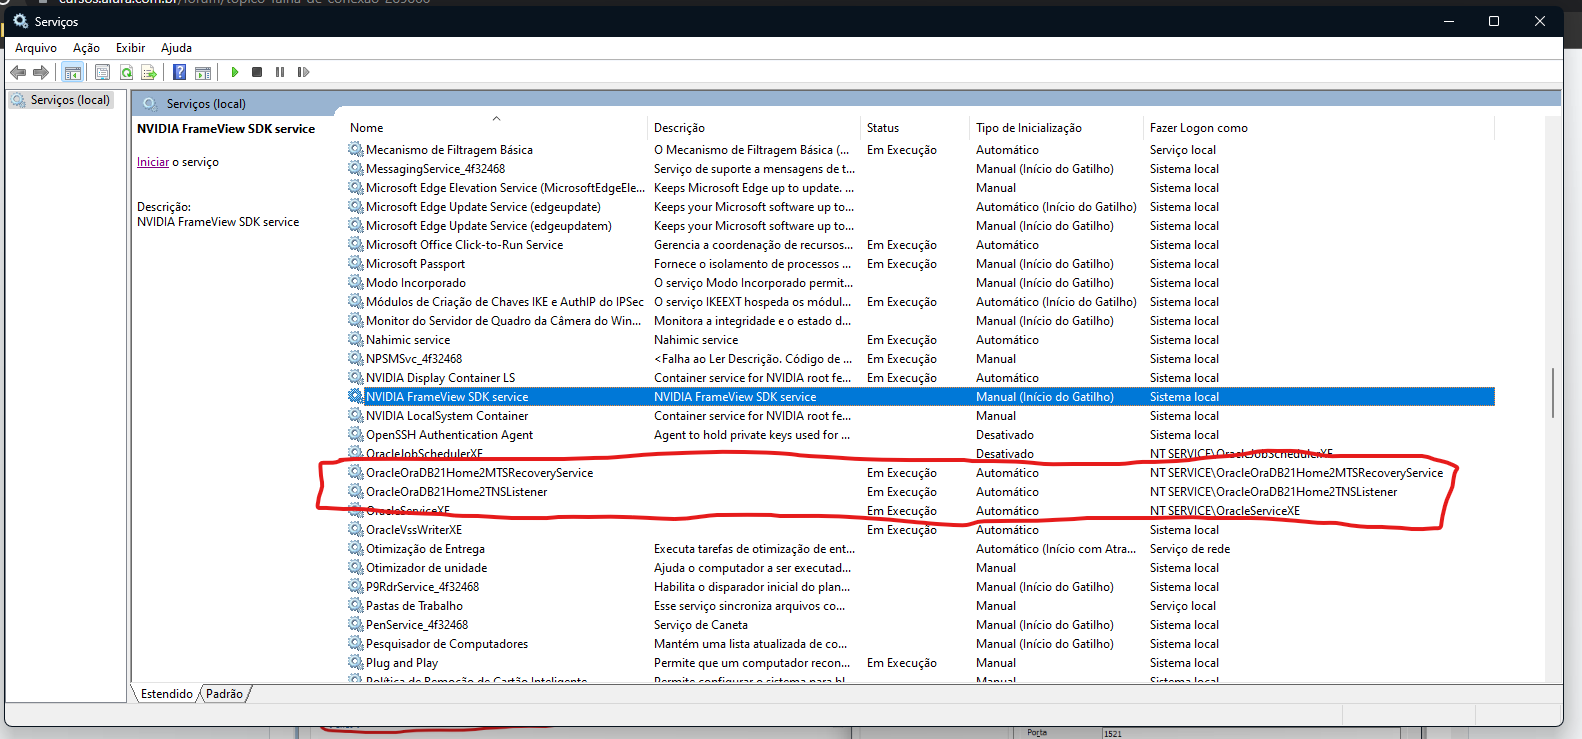Open the Arquivo menu

pyautogui.click(x=36, y=48)
